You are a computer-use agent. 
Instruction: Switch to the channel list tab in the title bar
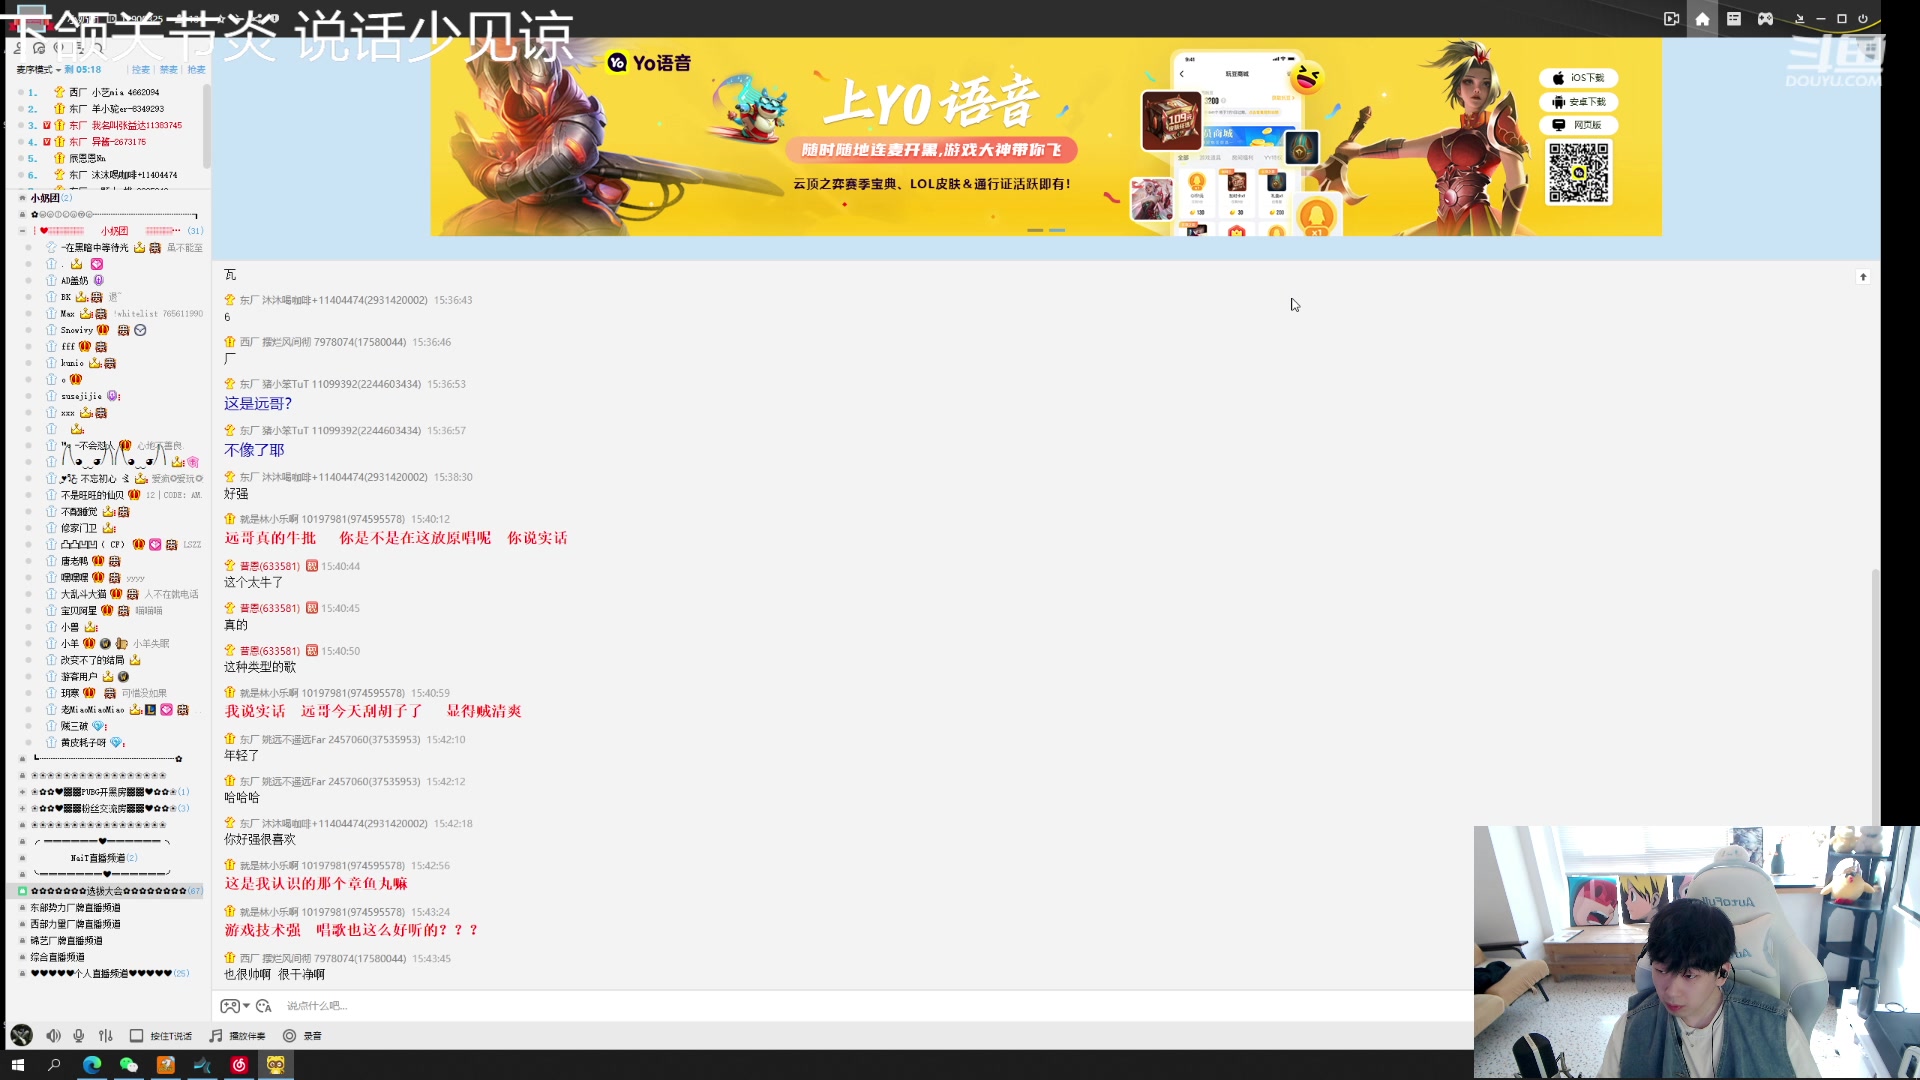(x=1734, y=18)
